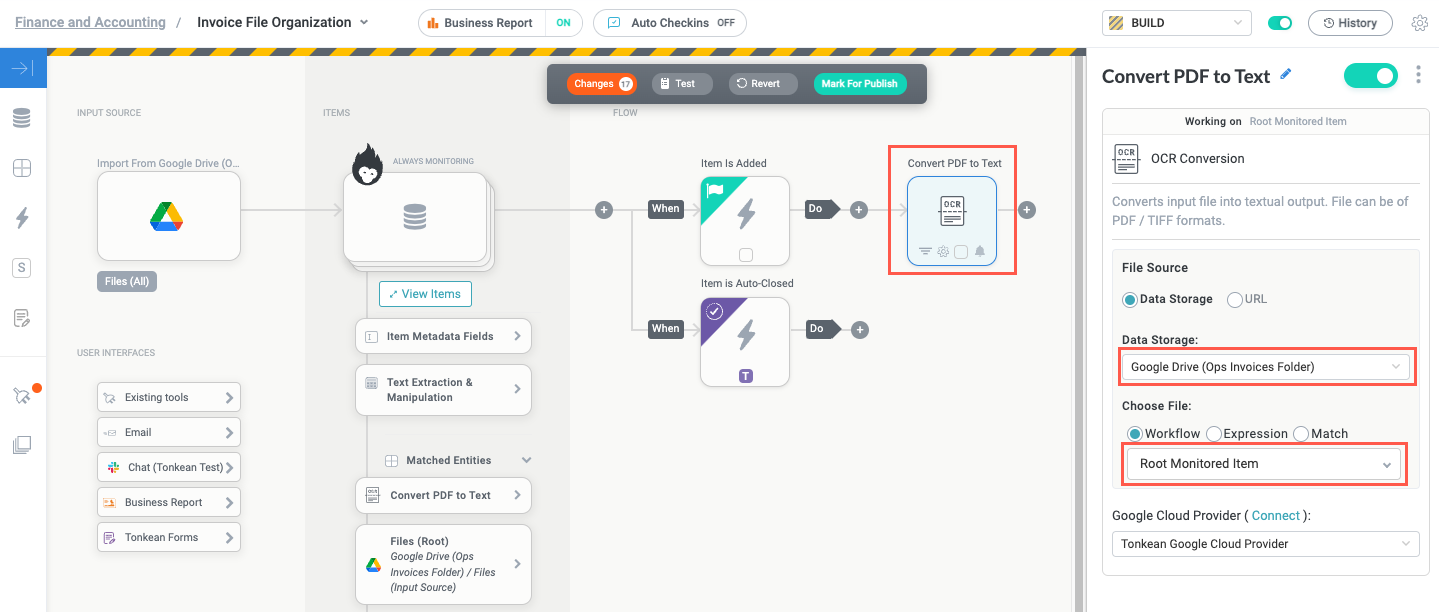Open the Data Sources panel in left sidebar
The height and width of the screenshot is (612, 1439).
point(24,118)
